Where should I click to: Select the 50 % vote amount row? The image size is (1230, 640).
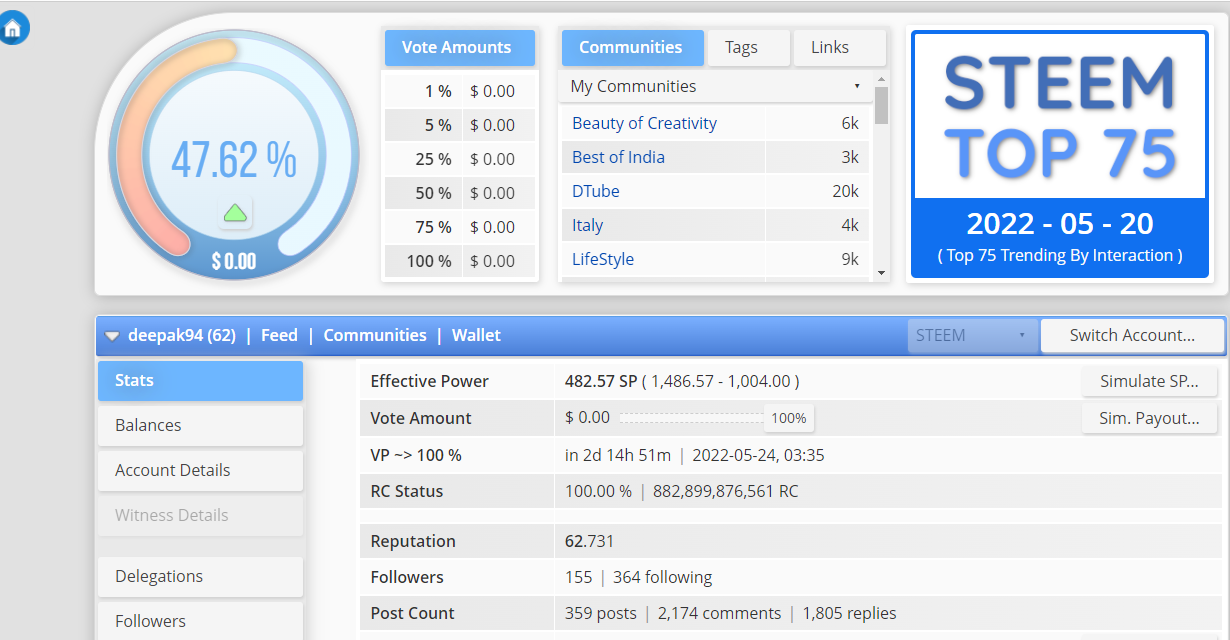(x=460, y=193)
